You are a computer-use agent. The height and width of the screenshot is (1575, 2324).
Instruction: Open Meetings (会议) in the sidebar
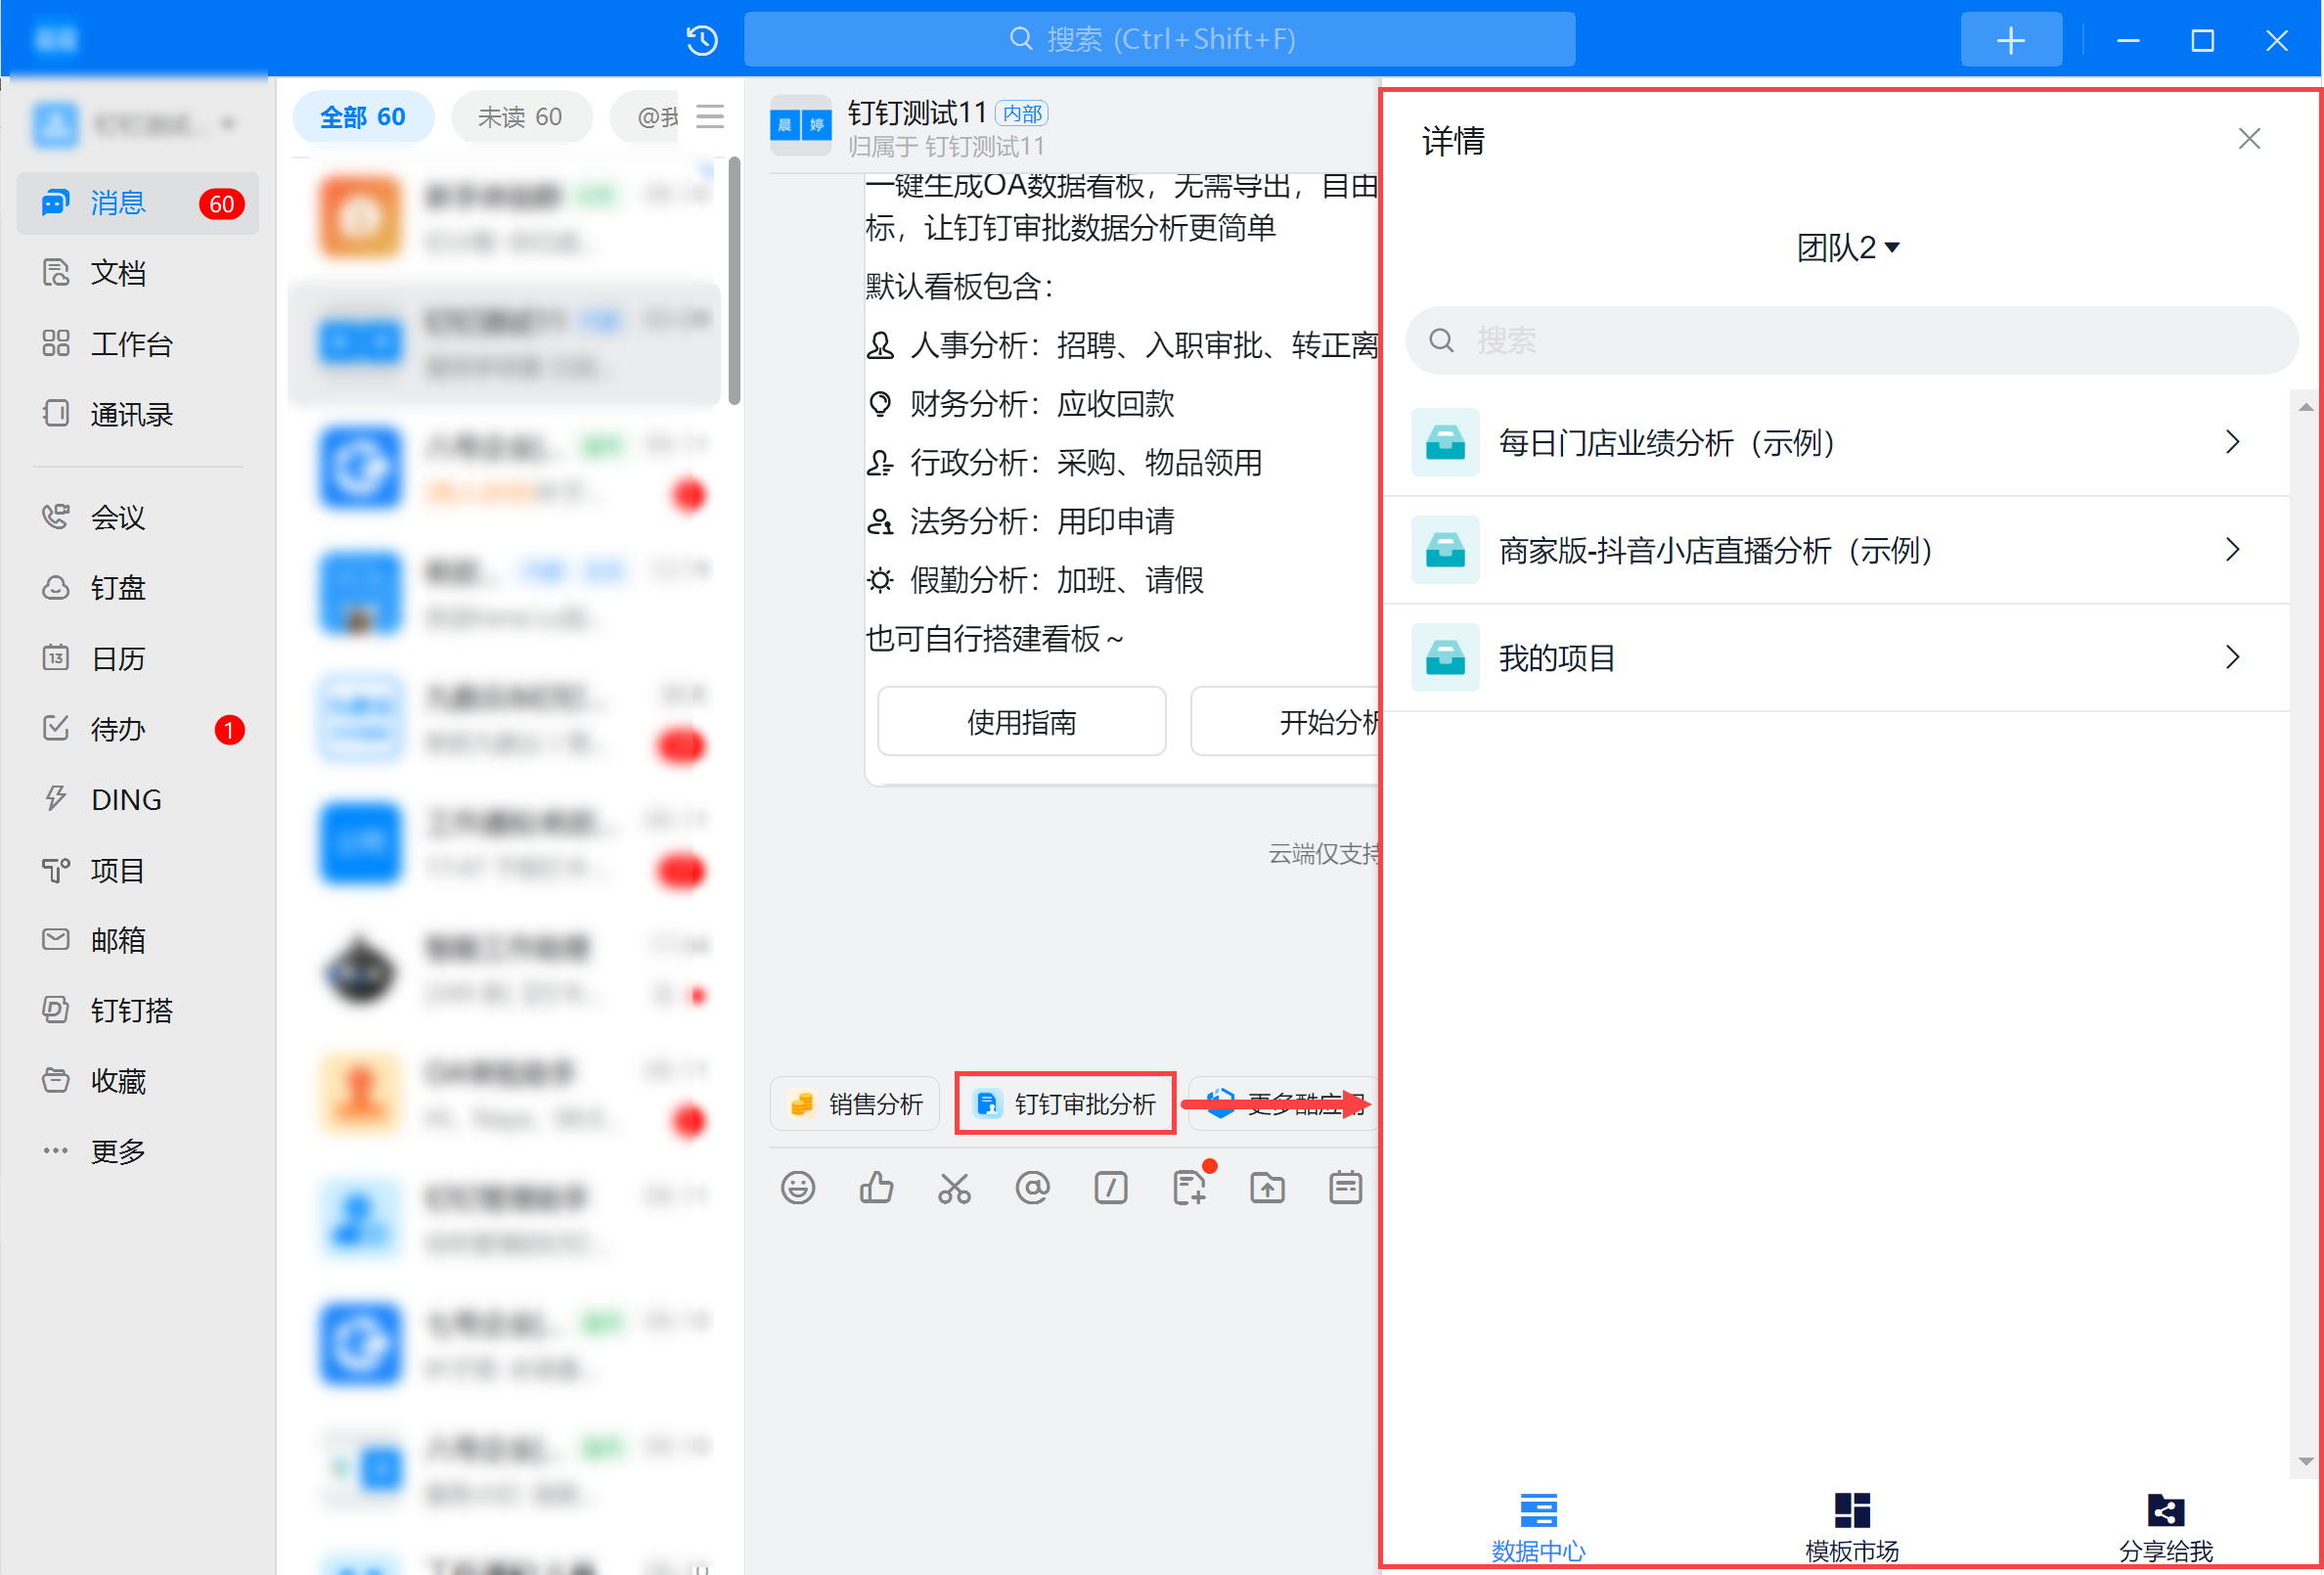coord(138,517)
